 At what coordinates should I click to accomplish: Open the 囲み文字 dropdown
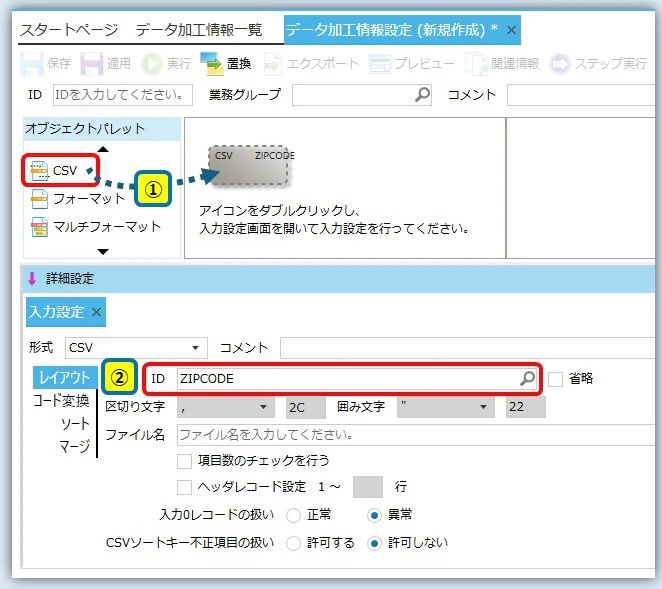point(483,407)
